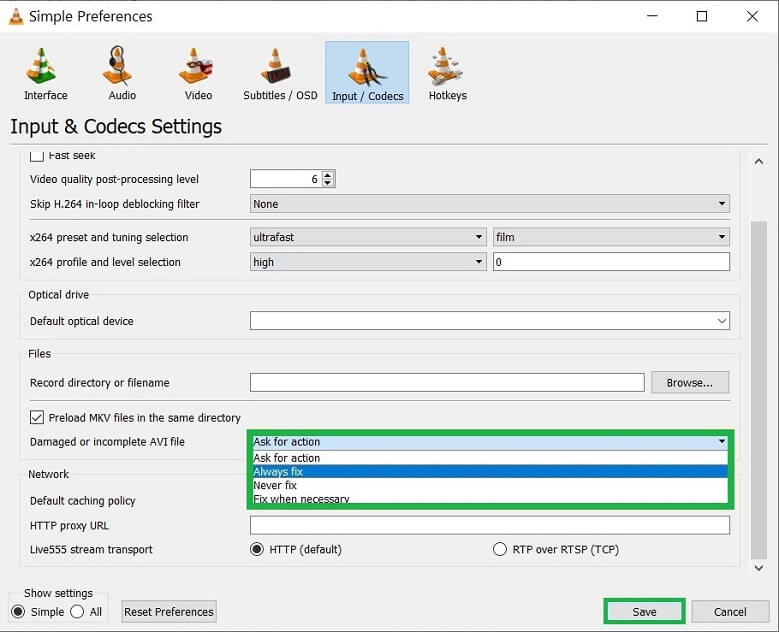Click the Record directory or filename field
The image size is (779, 632).
447,383
